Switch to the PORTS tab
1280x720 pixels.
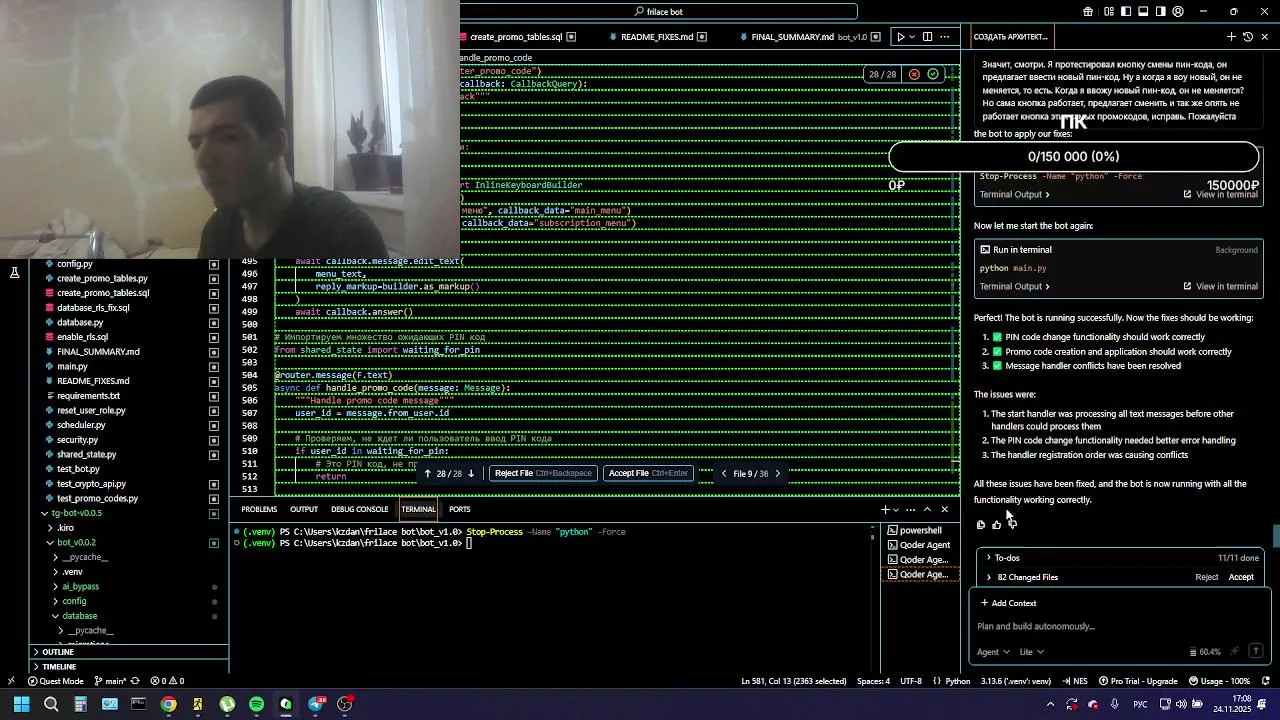(x=460, y=509)
